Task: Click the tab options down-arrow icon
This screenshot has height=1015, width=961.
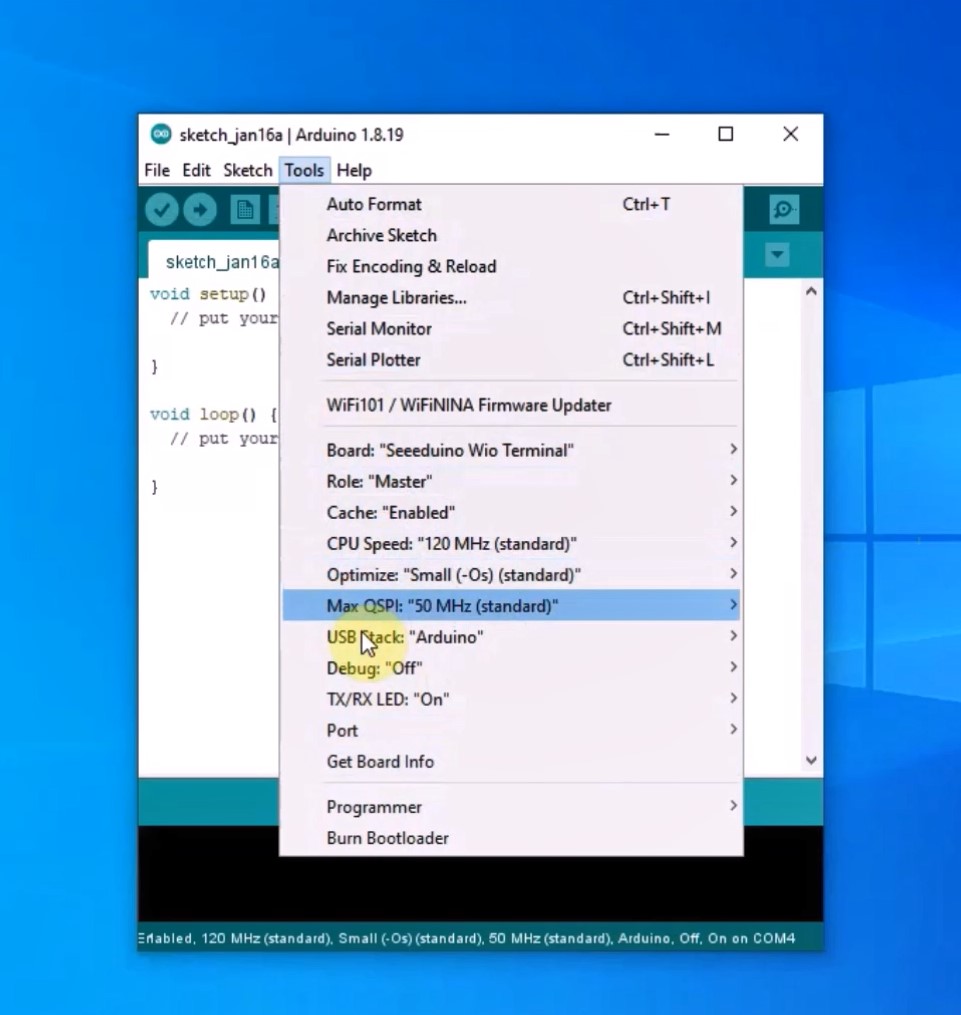Action: click(x=777, y=255)
